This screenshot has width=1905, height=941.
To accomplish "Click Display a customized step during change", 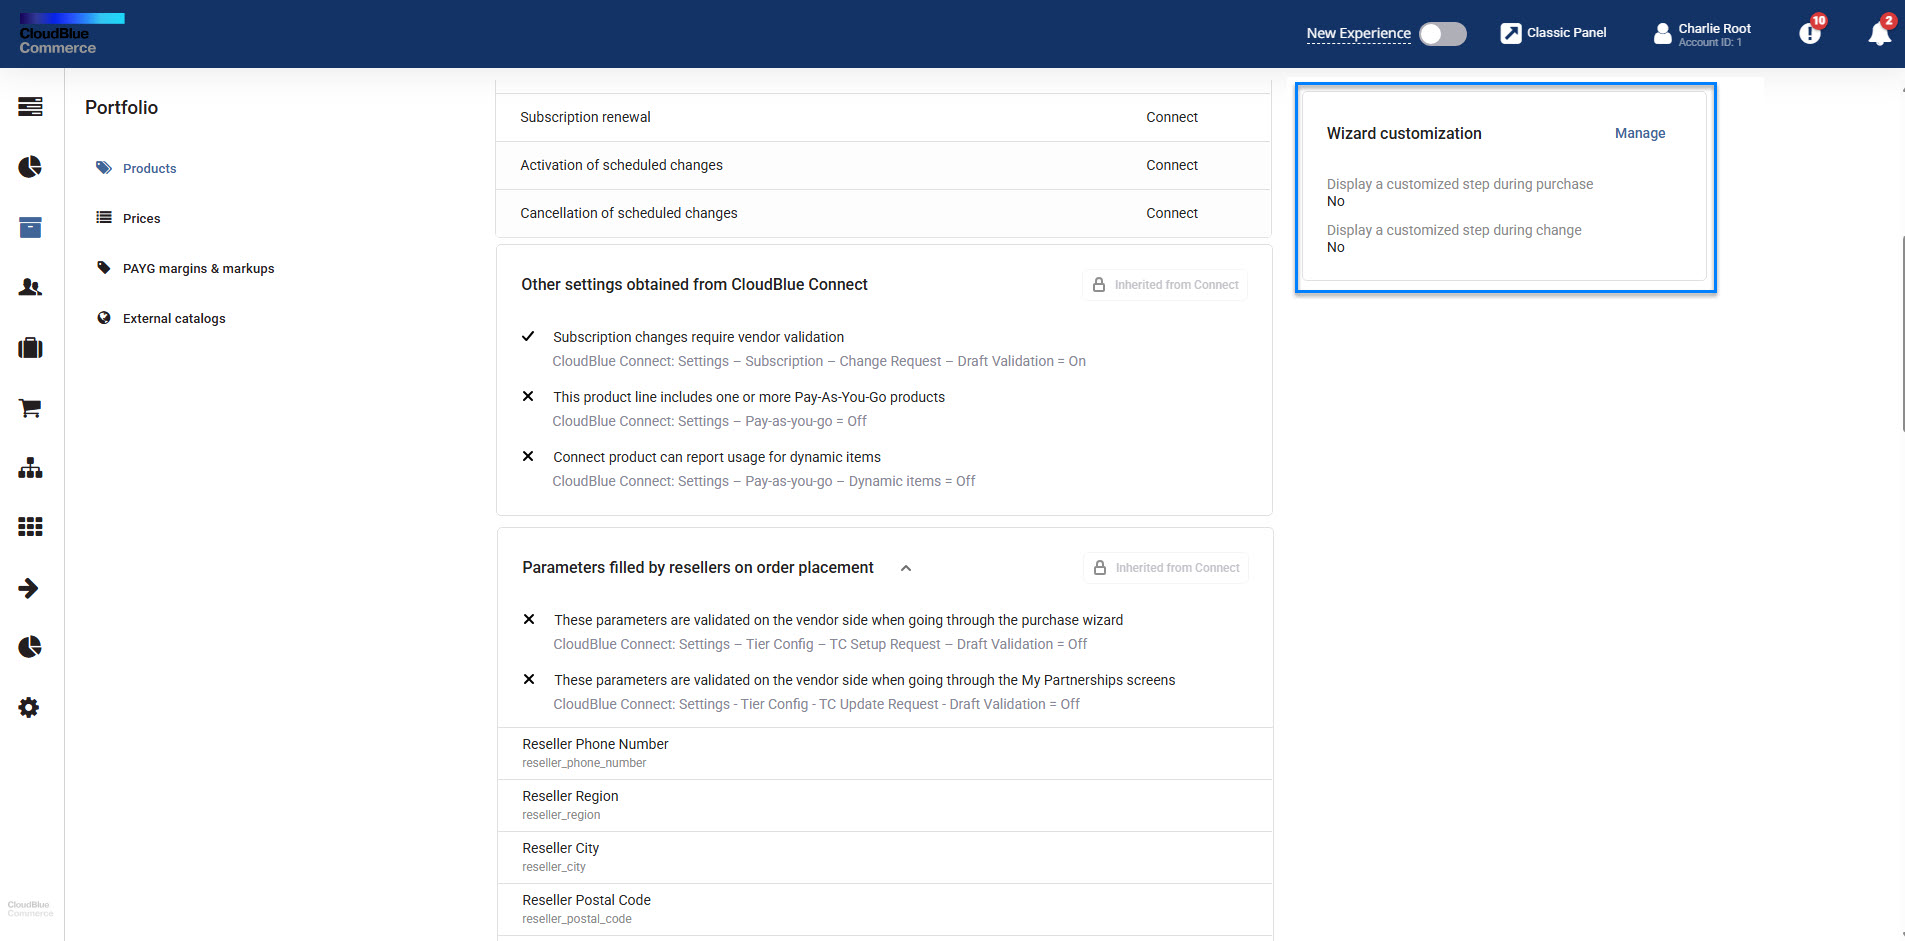I will pos(1454,230).
